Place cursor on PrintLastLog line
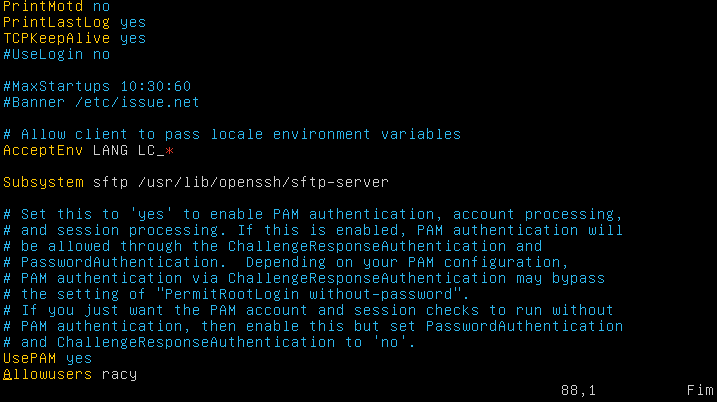Image resolution: width=717 pixels, height=402 pixels. click(x=52, y=22)
